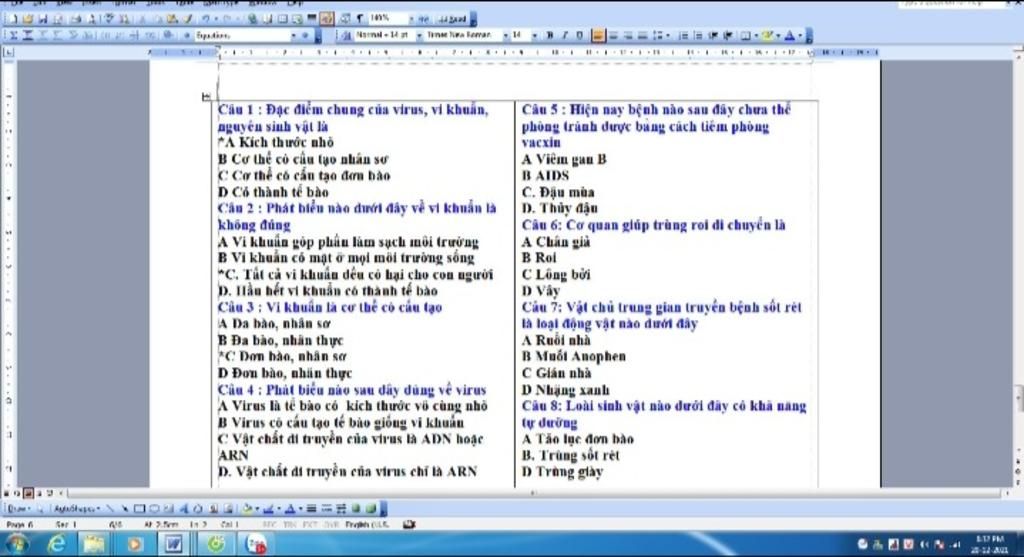Select the Rectangle drawing tool
1024x557 pixels.
tap(140, 509)
